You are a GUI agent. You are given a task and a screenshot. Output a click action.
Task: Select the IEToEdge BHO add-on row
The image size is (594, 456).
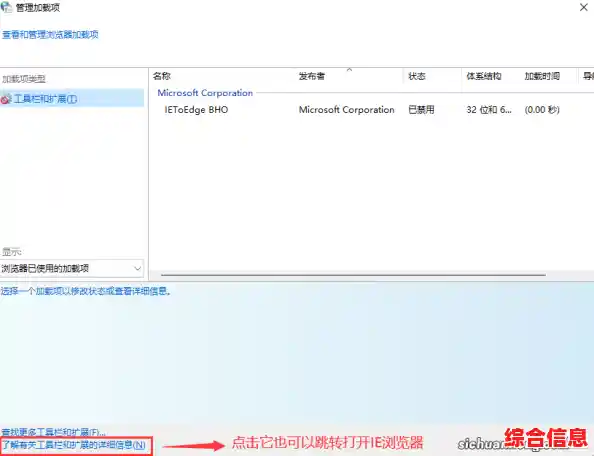(371, 110)
